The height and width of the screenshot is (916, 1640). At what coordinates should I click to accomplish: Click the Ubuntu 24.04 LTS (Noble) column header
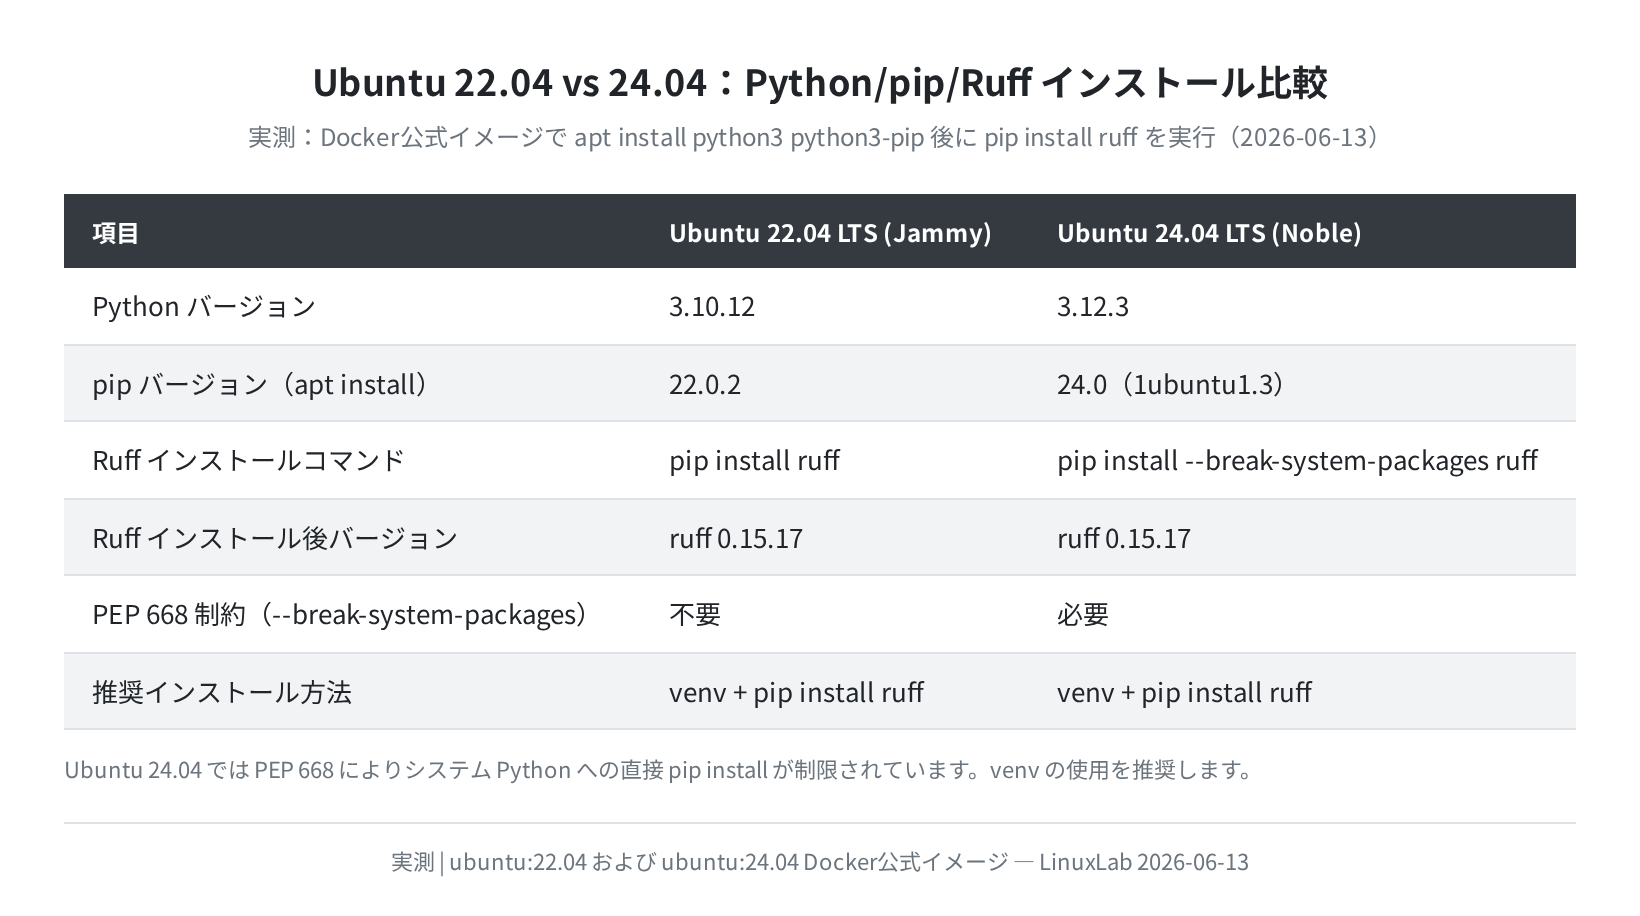click(x=1209, y=233)
